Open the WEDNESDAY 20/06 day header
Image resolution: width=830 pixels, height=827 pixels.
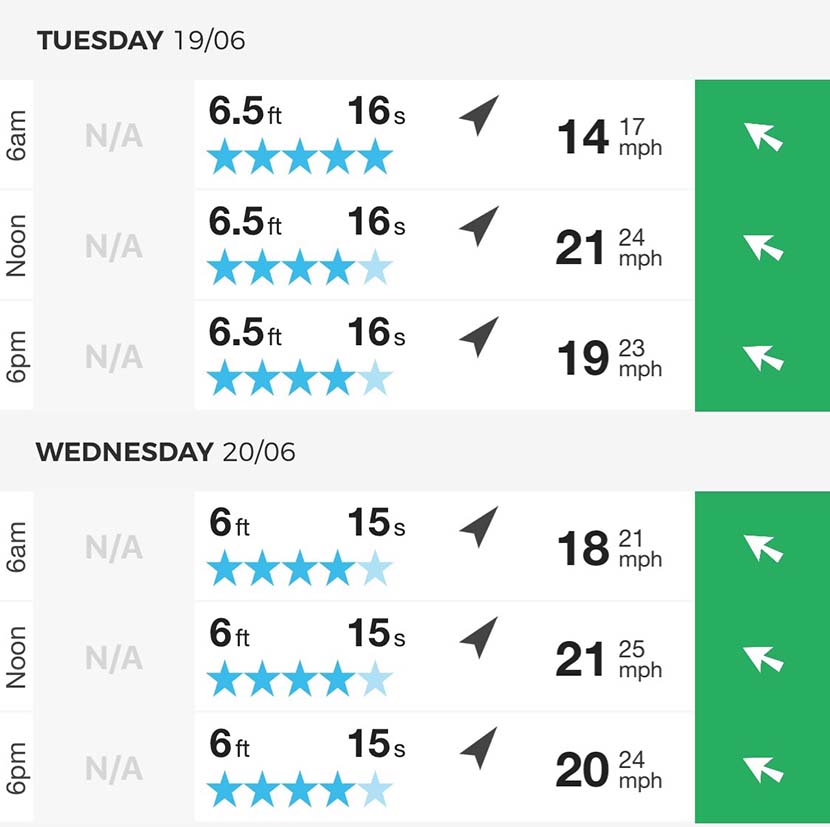click(165, 452)
